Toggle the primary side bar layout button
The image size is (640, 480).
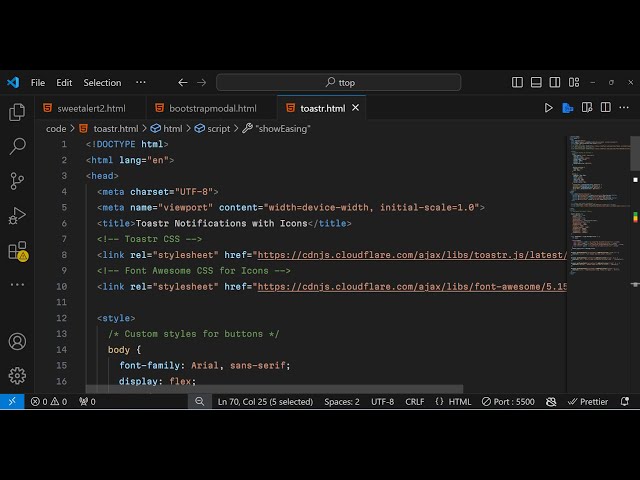[517, 82]
